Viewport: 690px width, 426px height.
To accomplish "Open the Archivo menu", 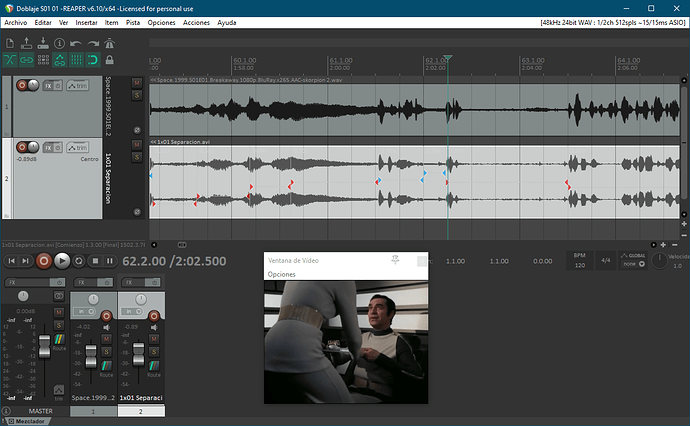I will click(16, 22).
